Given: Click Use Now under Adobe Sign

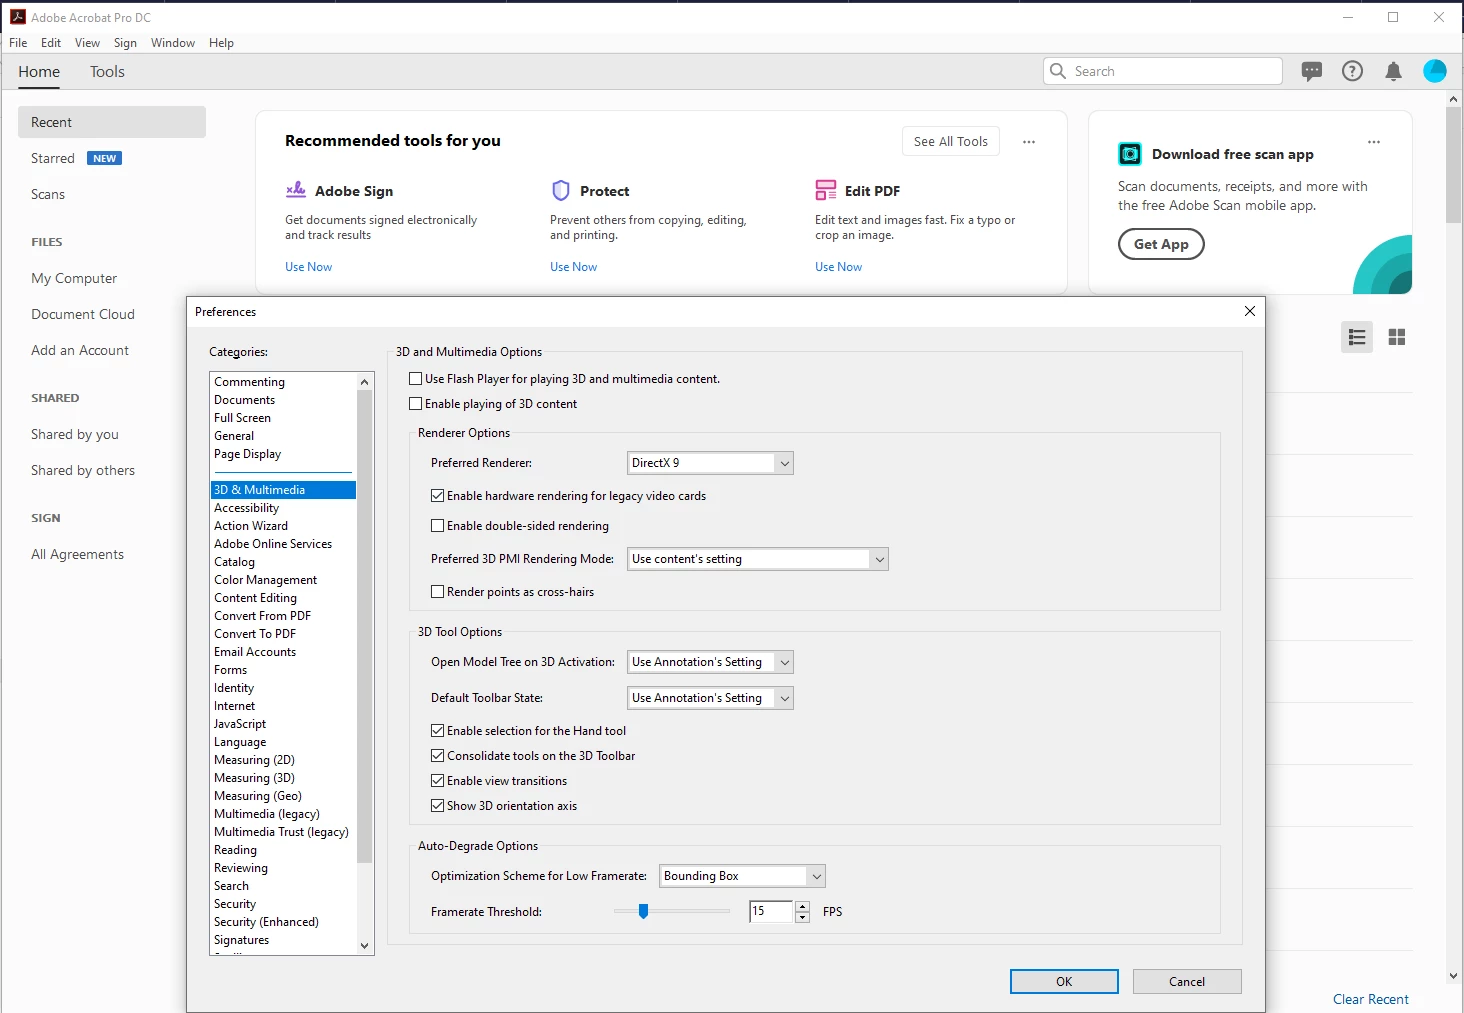Looking at the screenshot, I should [308, 267].
